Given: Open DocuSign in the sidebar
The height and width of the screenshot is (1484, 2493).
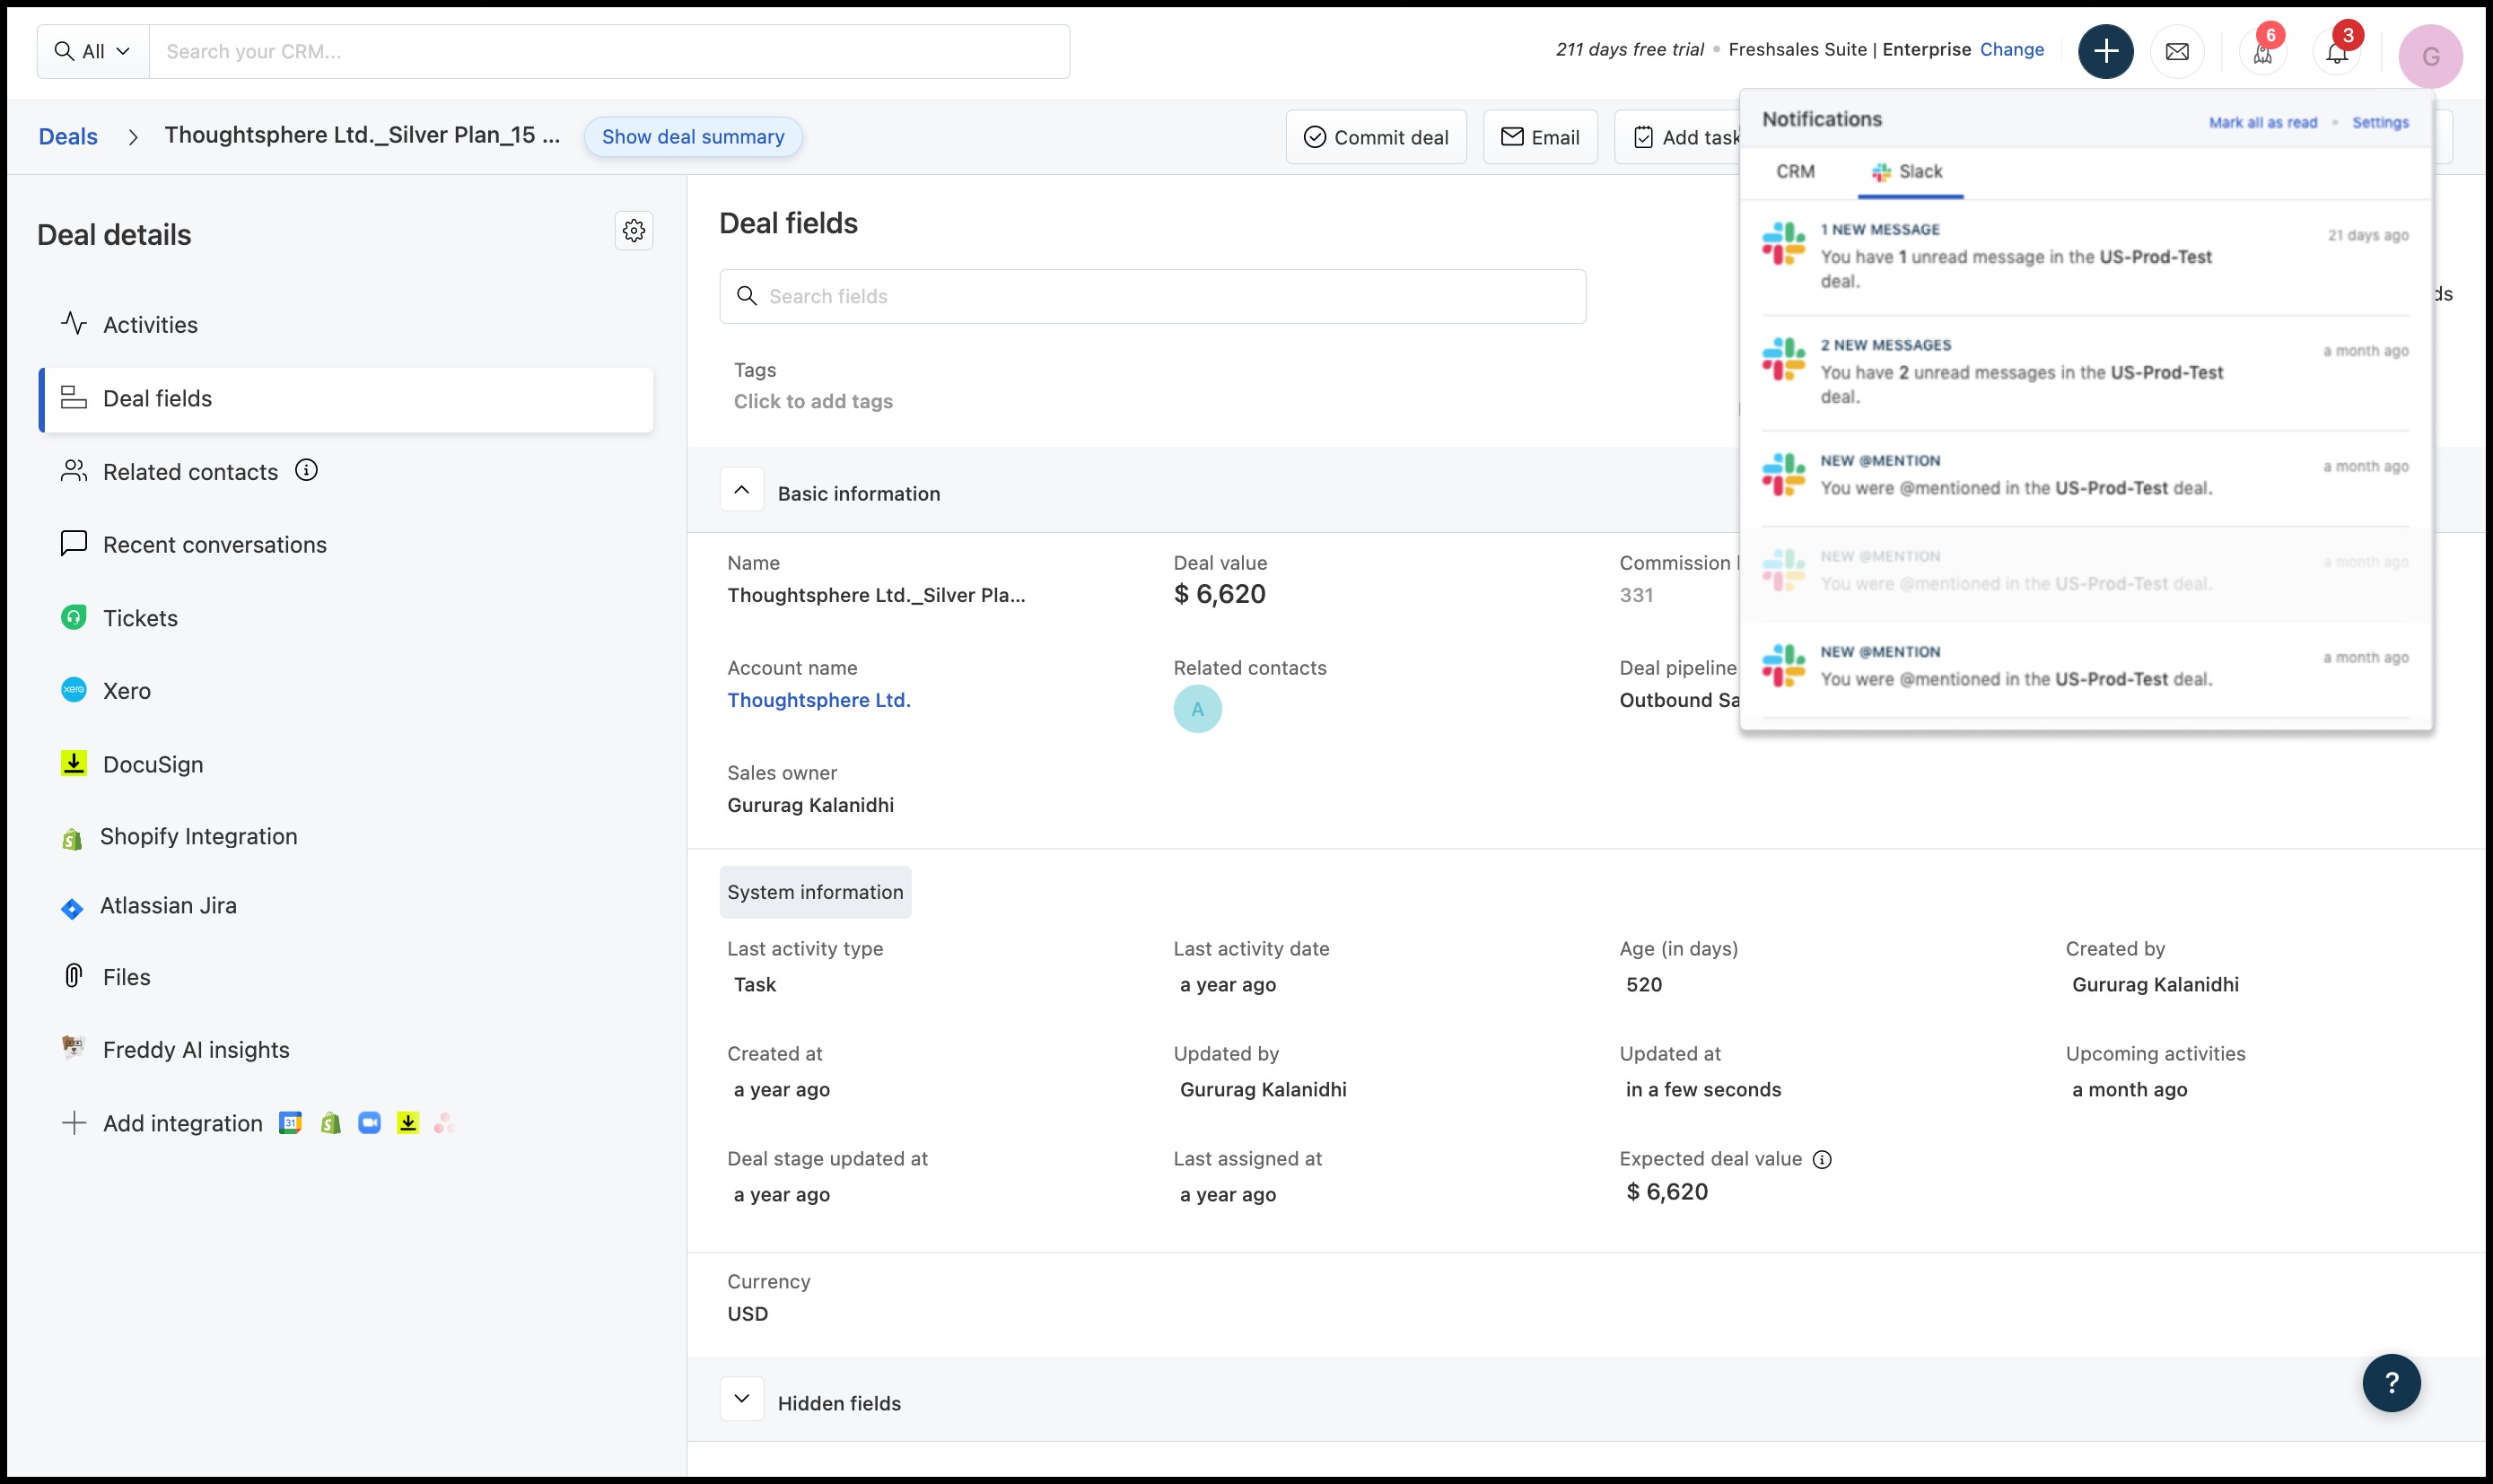Looking at the screenshot, I should (x=152, y=764).
